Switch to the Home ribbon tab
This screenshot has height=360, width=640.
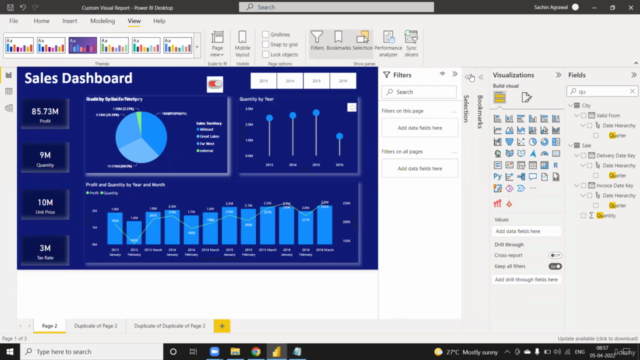(x=41, y=21)
